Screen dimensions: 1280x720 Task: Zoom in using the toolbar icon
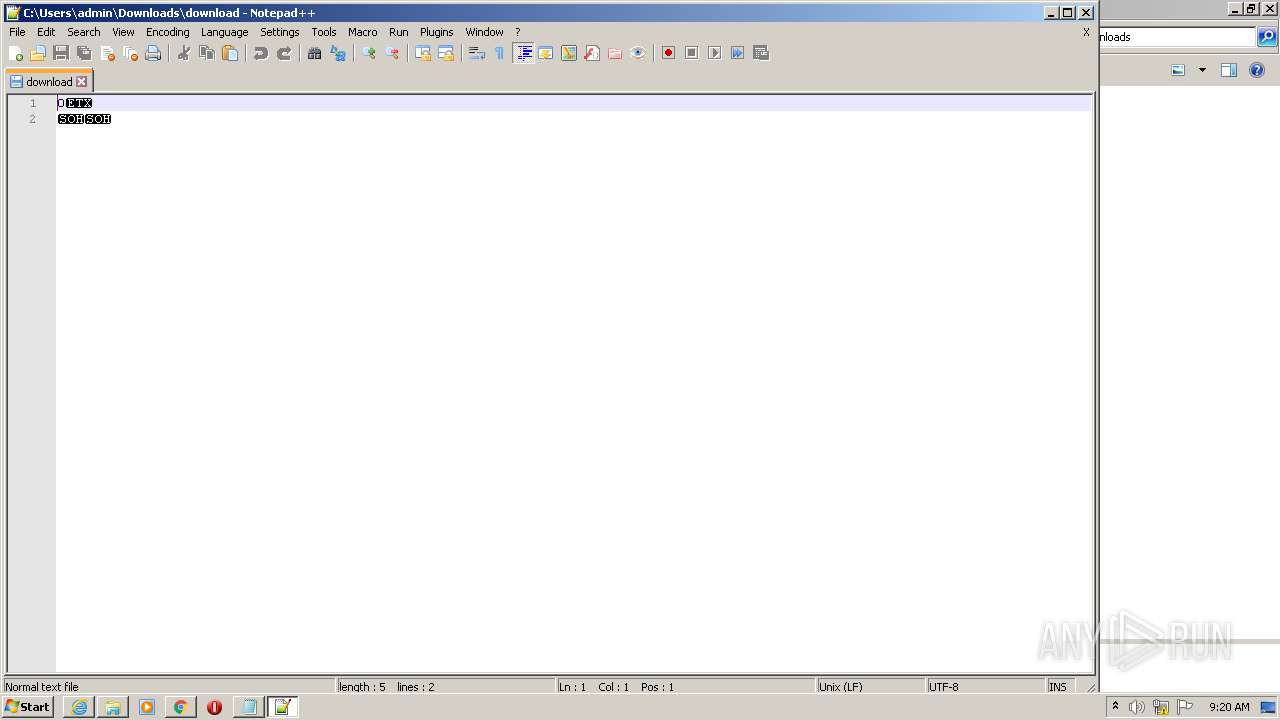click(x=369, y=53)
